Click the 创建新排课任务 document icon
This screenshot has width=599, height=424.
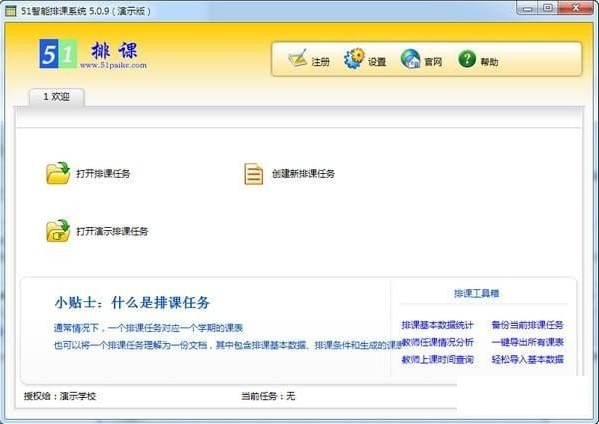tap(254, 174)
